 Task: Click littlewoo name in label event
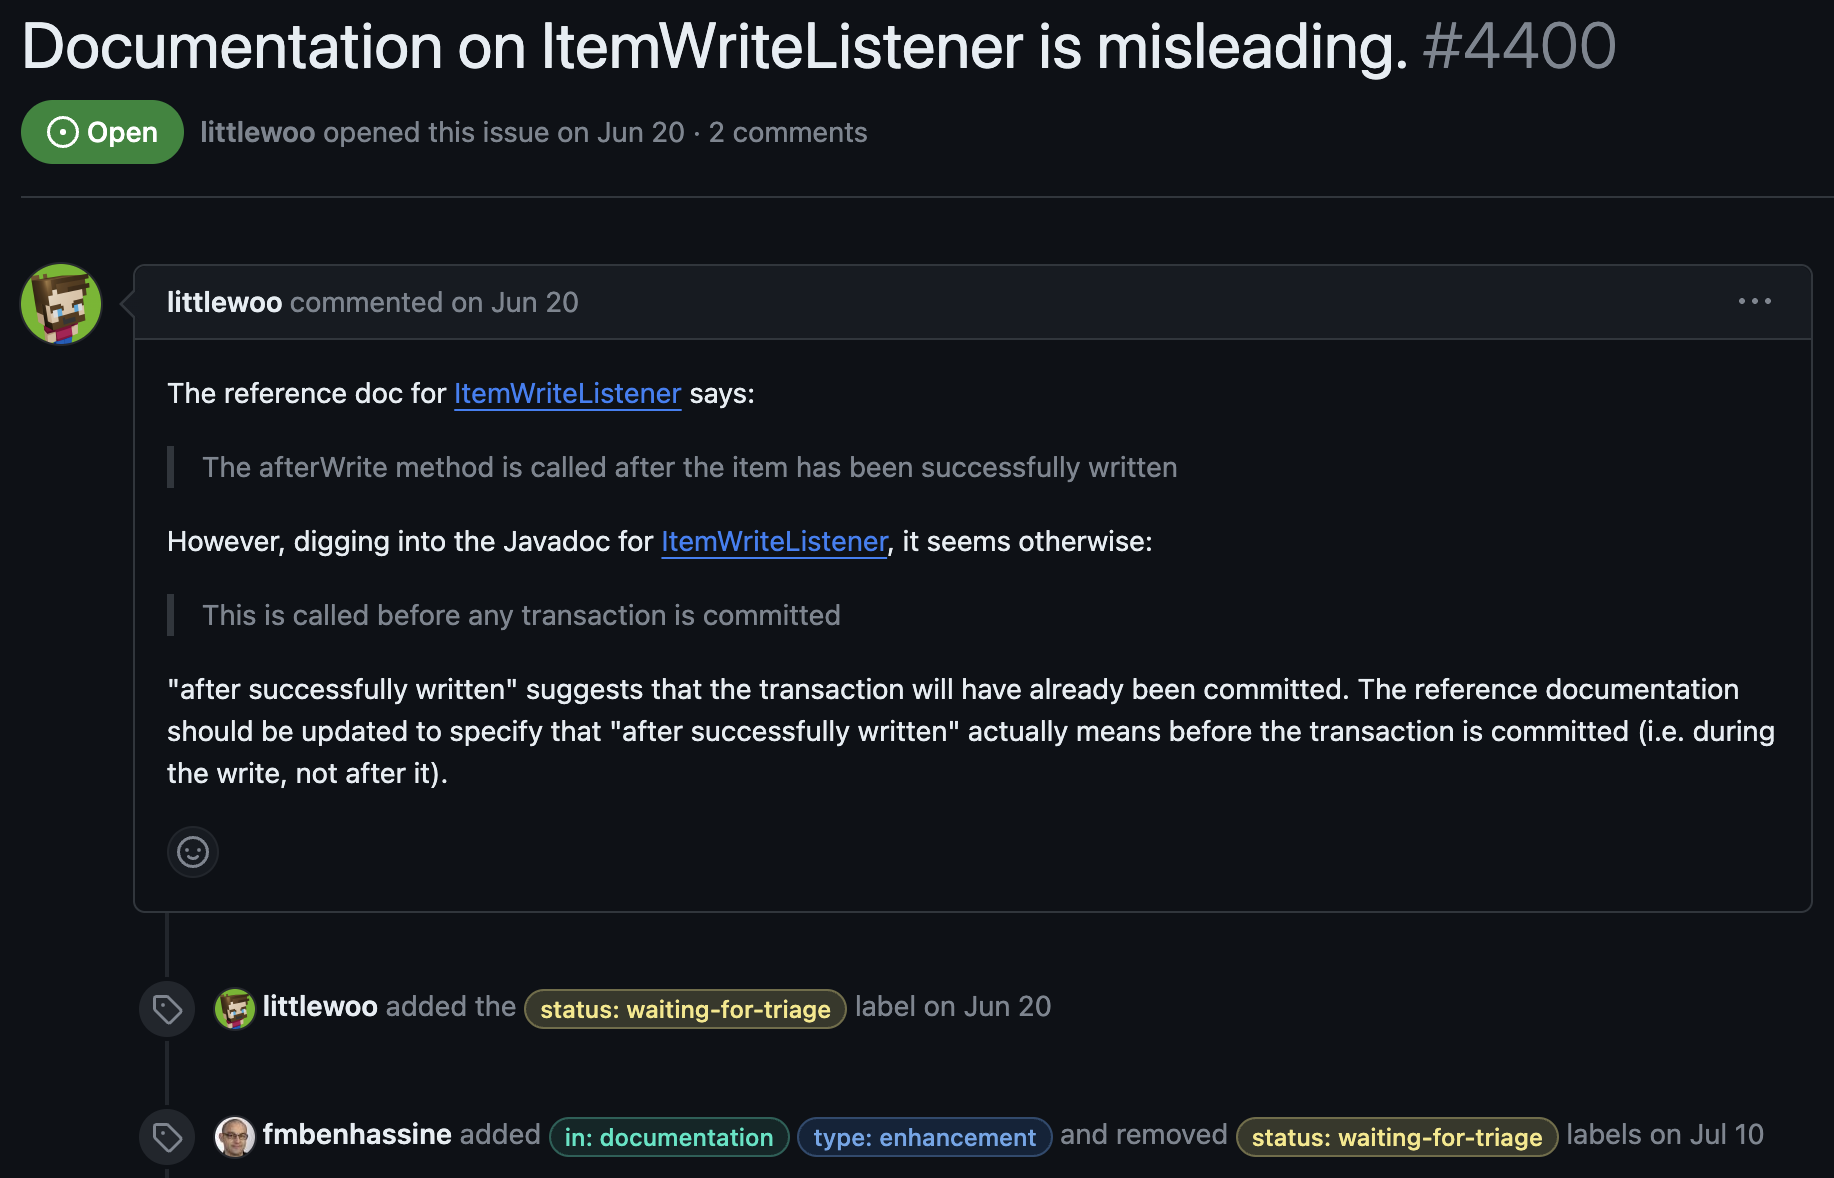(x=320, y=1007)
